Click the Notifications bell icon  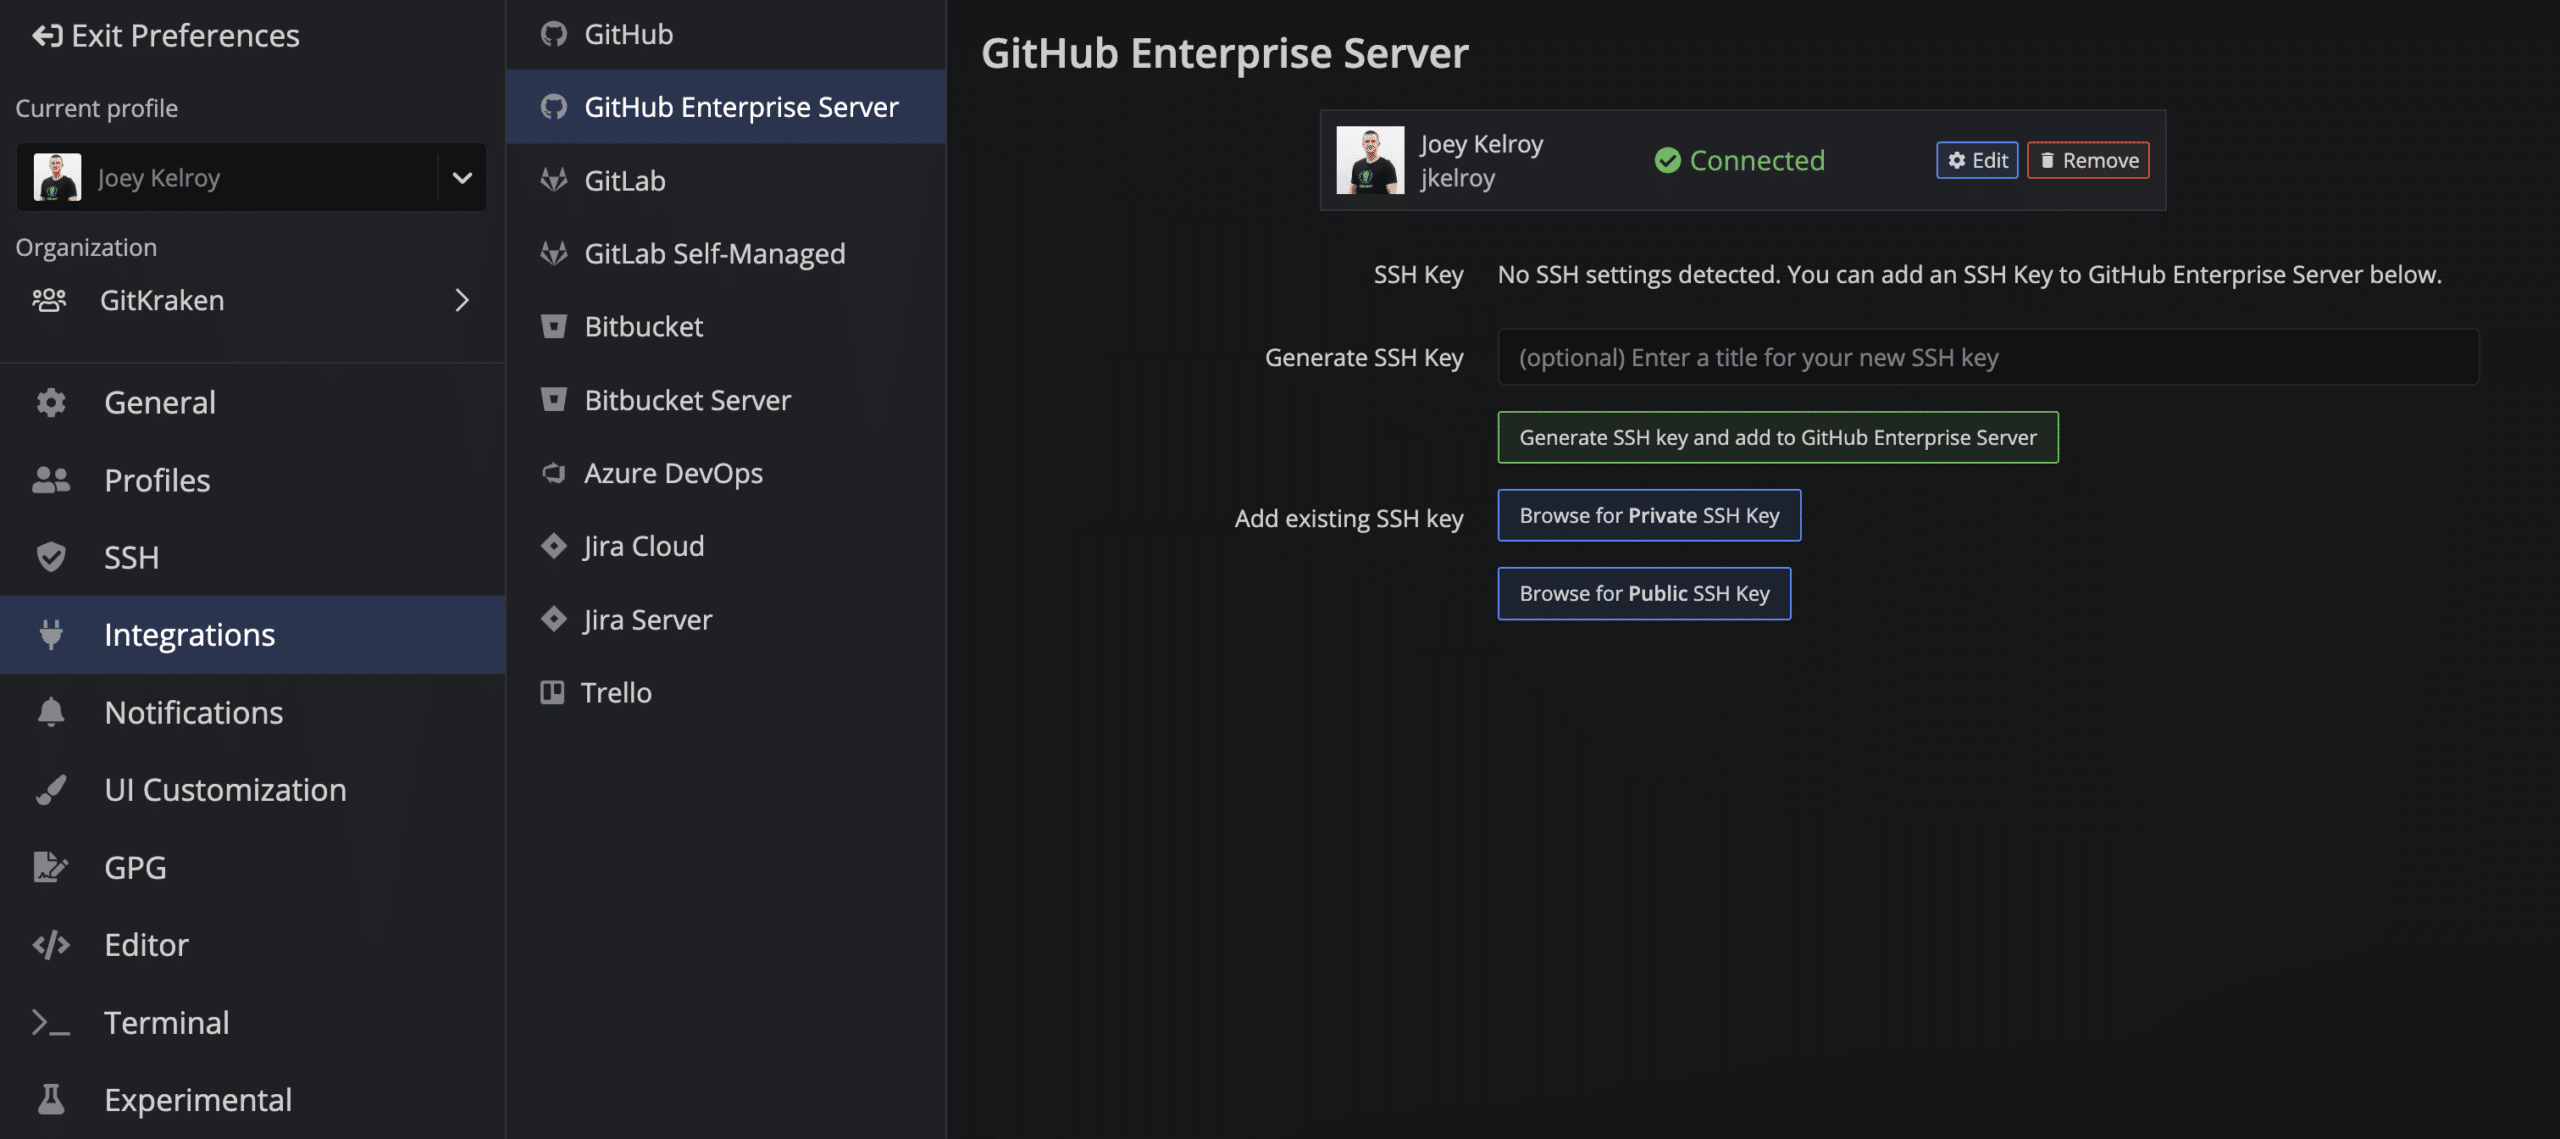pos(51,712)
